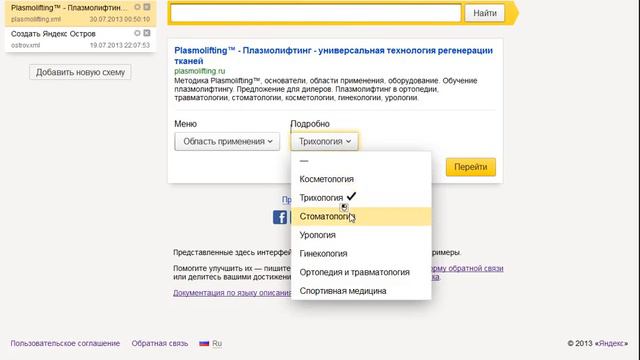Choose Стоматология from the dropdown list

[361, 216]
